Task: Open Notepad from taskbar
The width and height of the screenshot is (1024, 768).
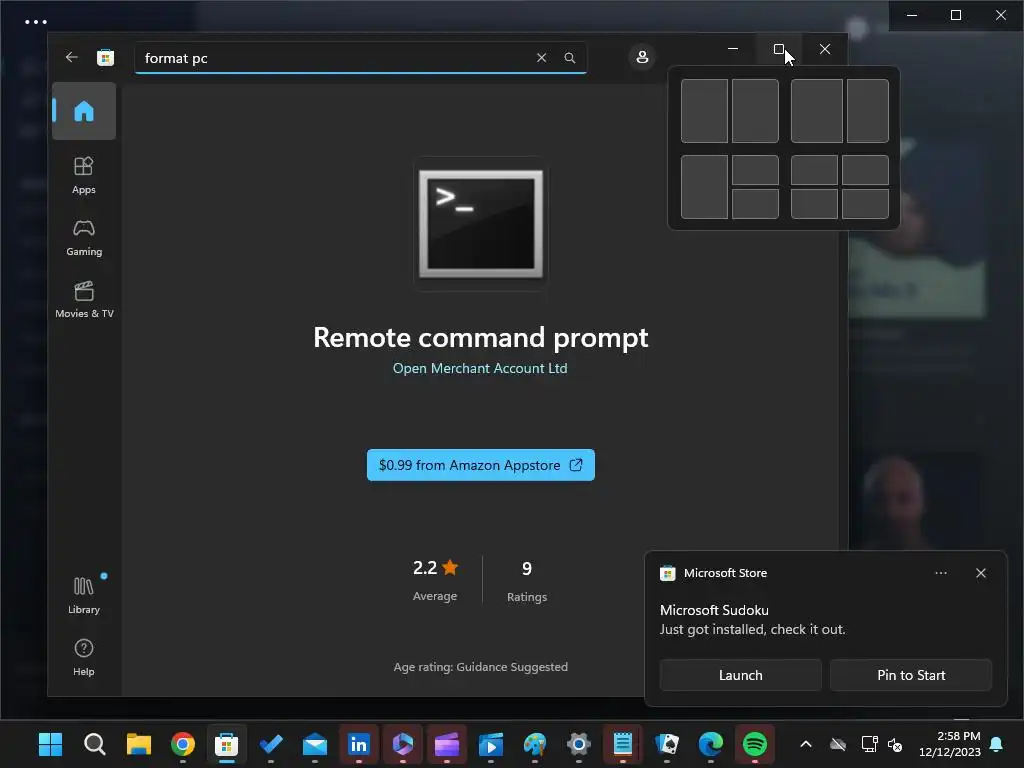Action: point(622,744)
